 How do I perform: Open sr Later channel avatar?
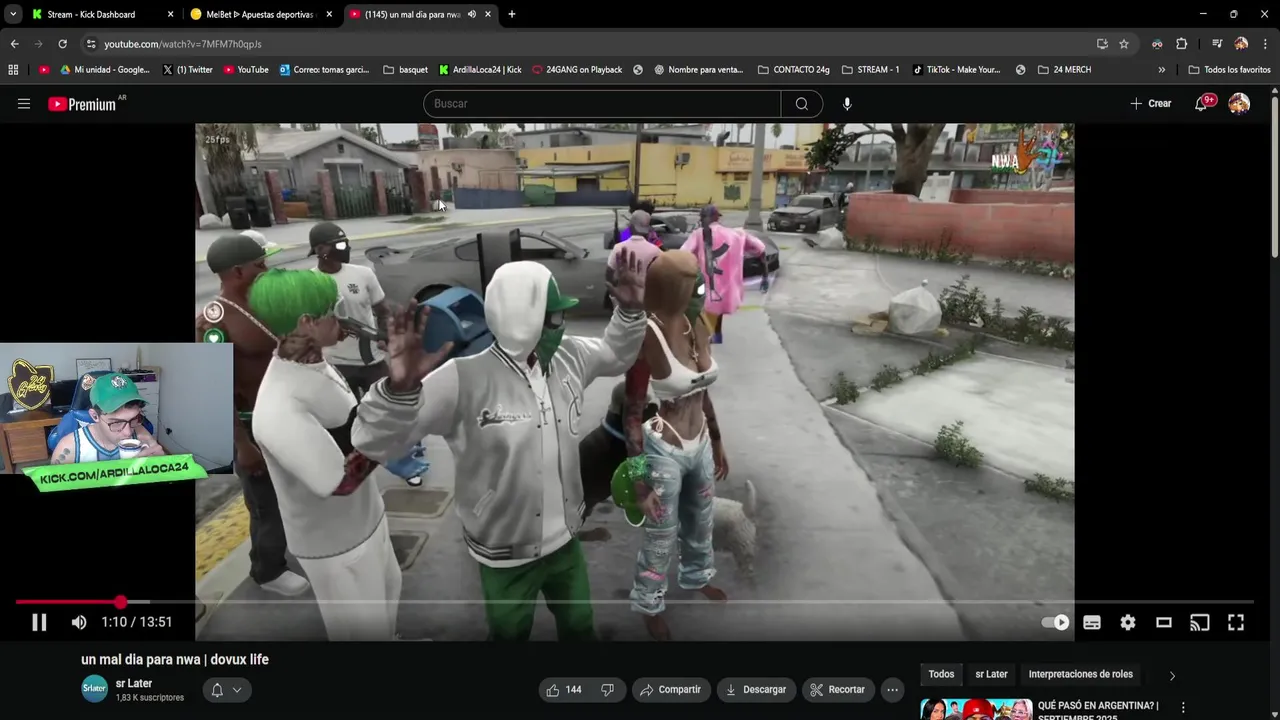pyautogui.click(x=94, y=689)
